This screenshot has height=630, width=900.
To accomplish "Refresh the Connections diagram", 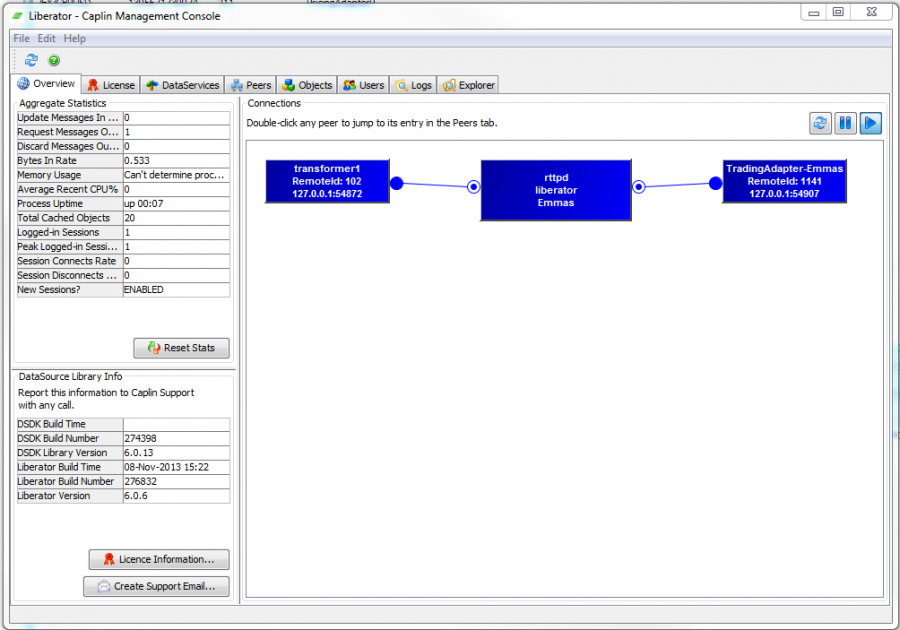I will point(820,123).
